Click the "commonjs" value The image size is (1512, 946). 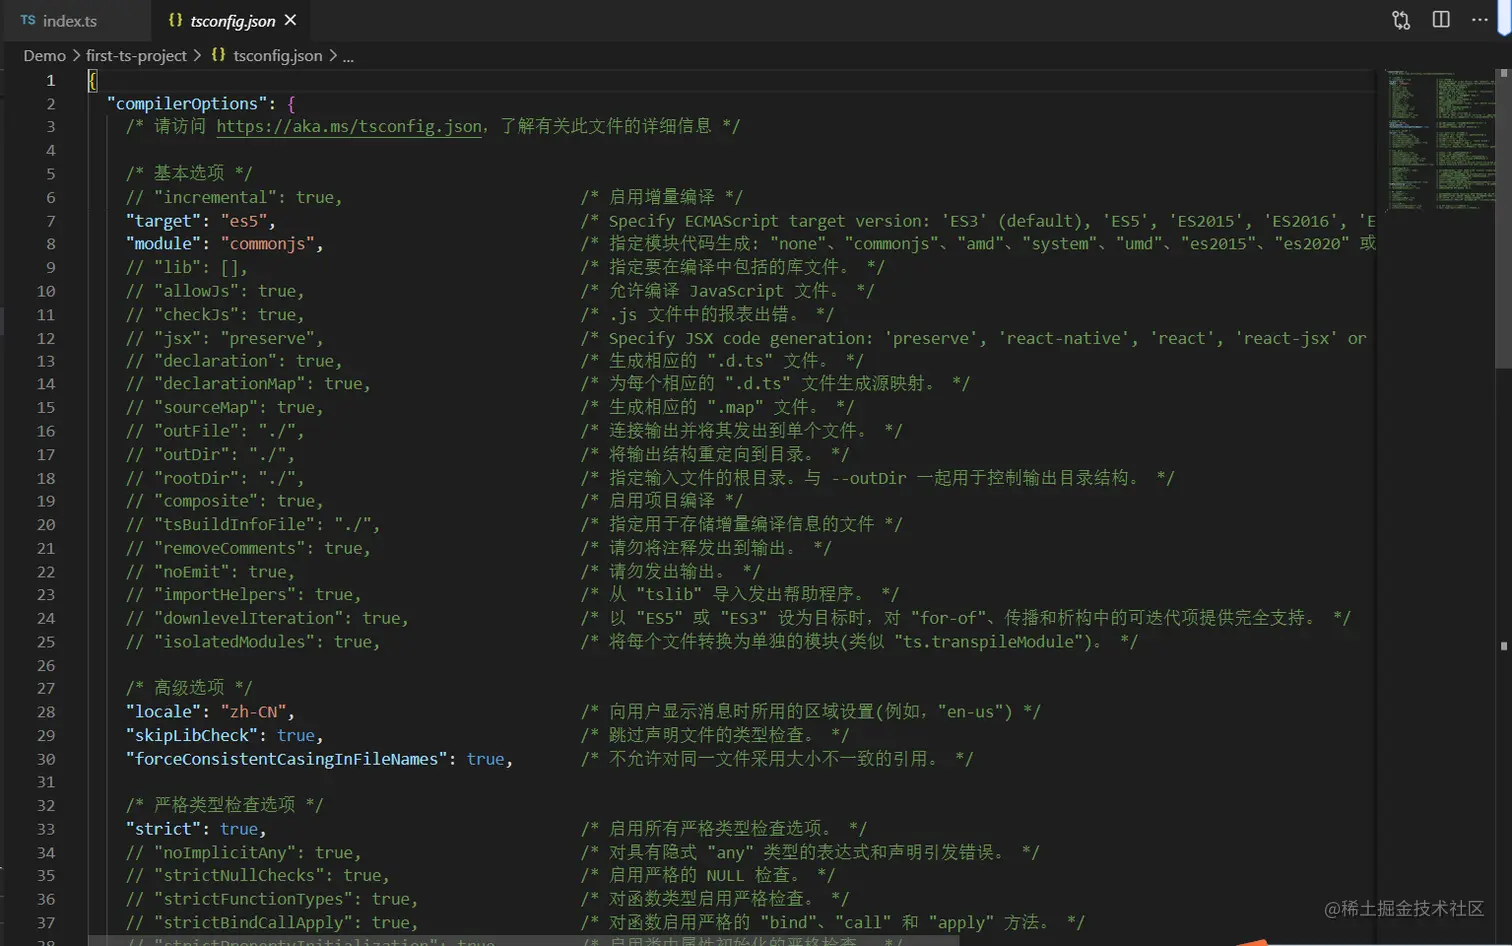pos(268,244)
